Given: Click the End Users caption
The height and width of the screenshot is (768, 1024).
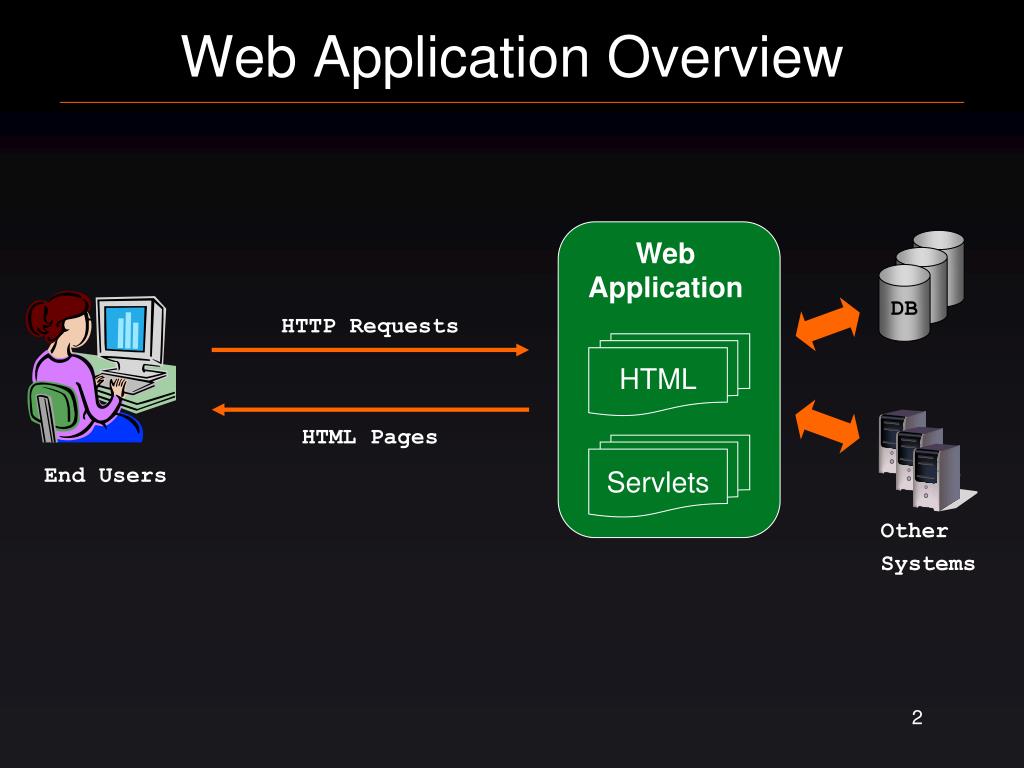Looking at the screenshot, I should tap(105, 475).
